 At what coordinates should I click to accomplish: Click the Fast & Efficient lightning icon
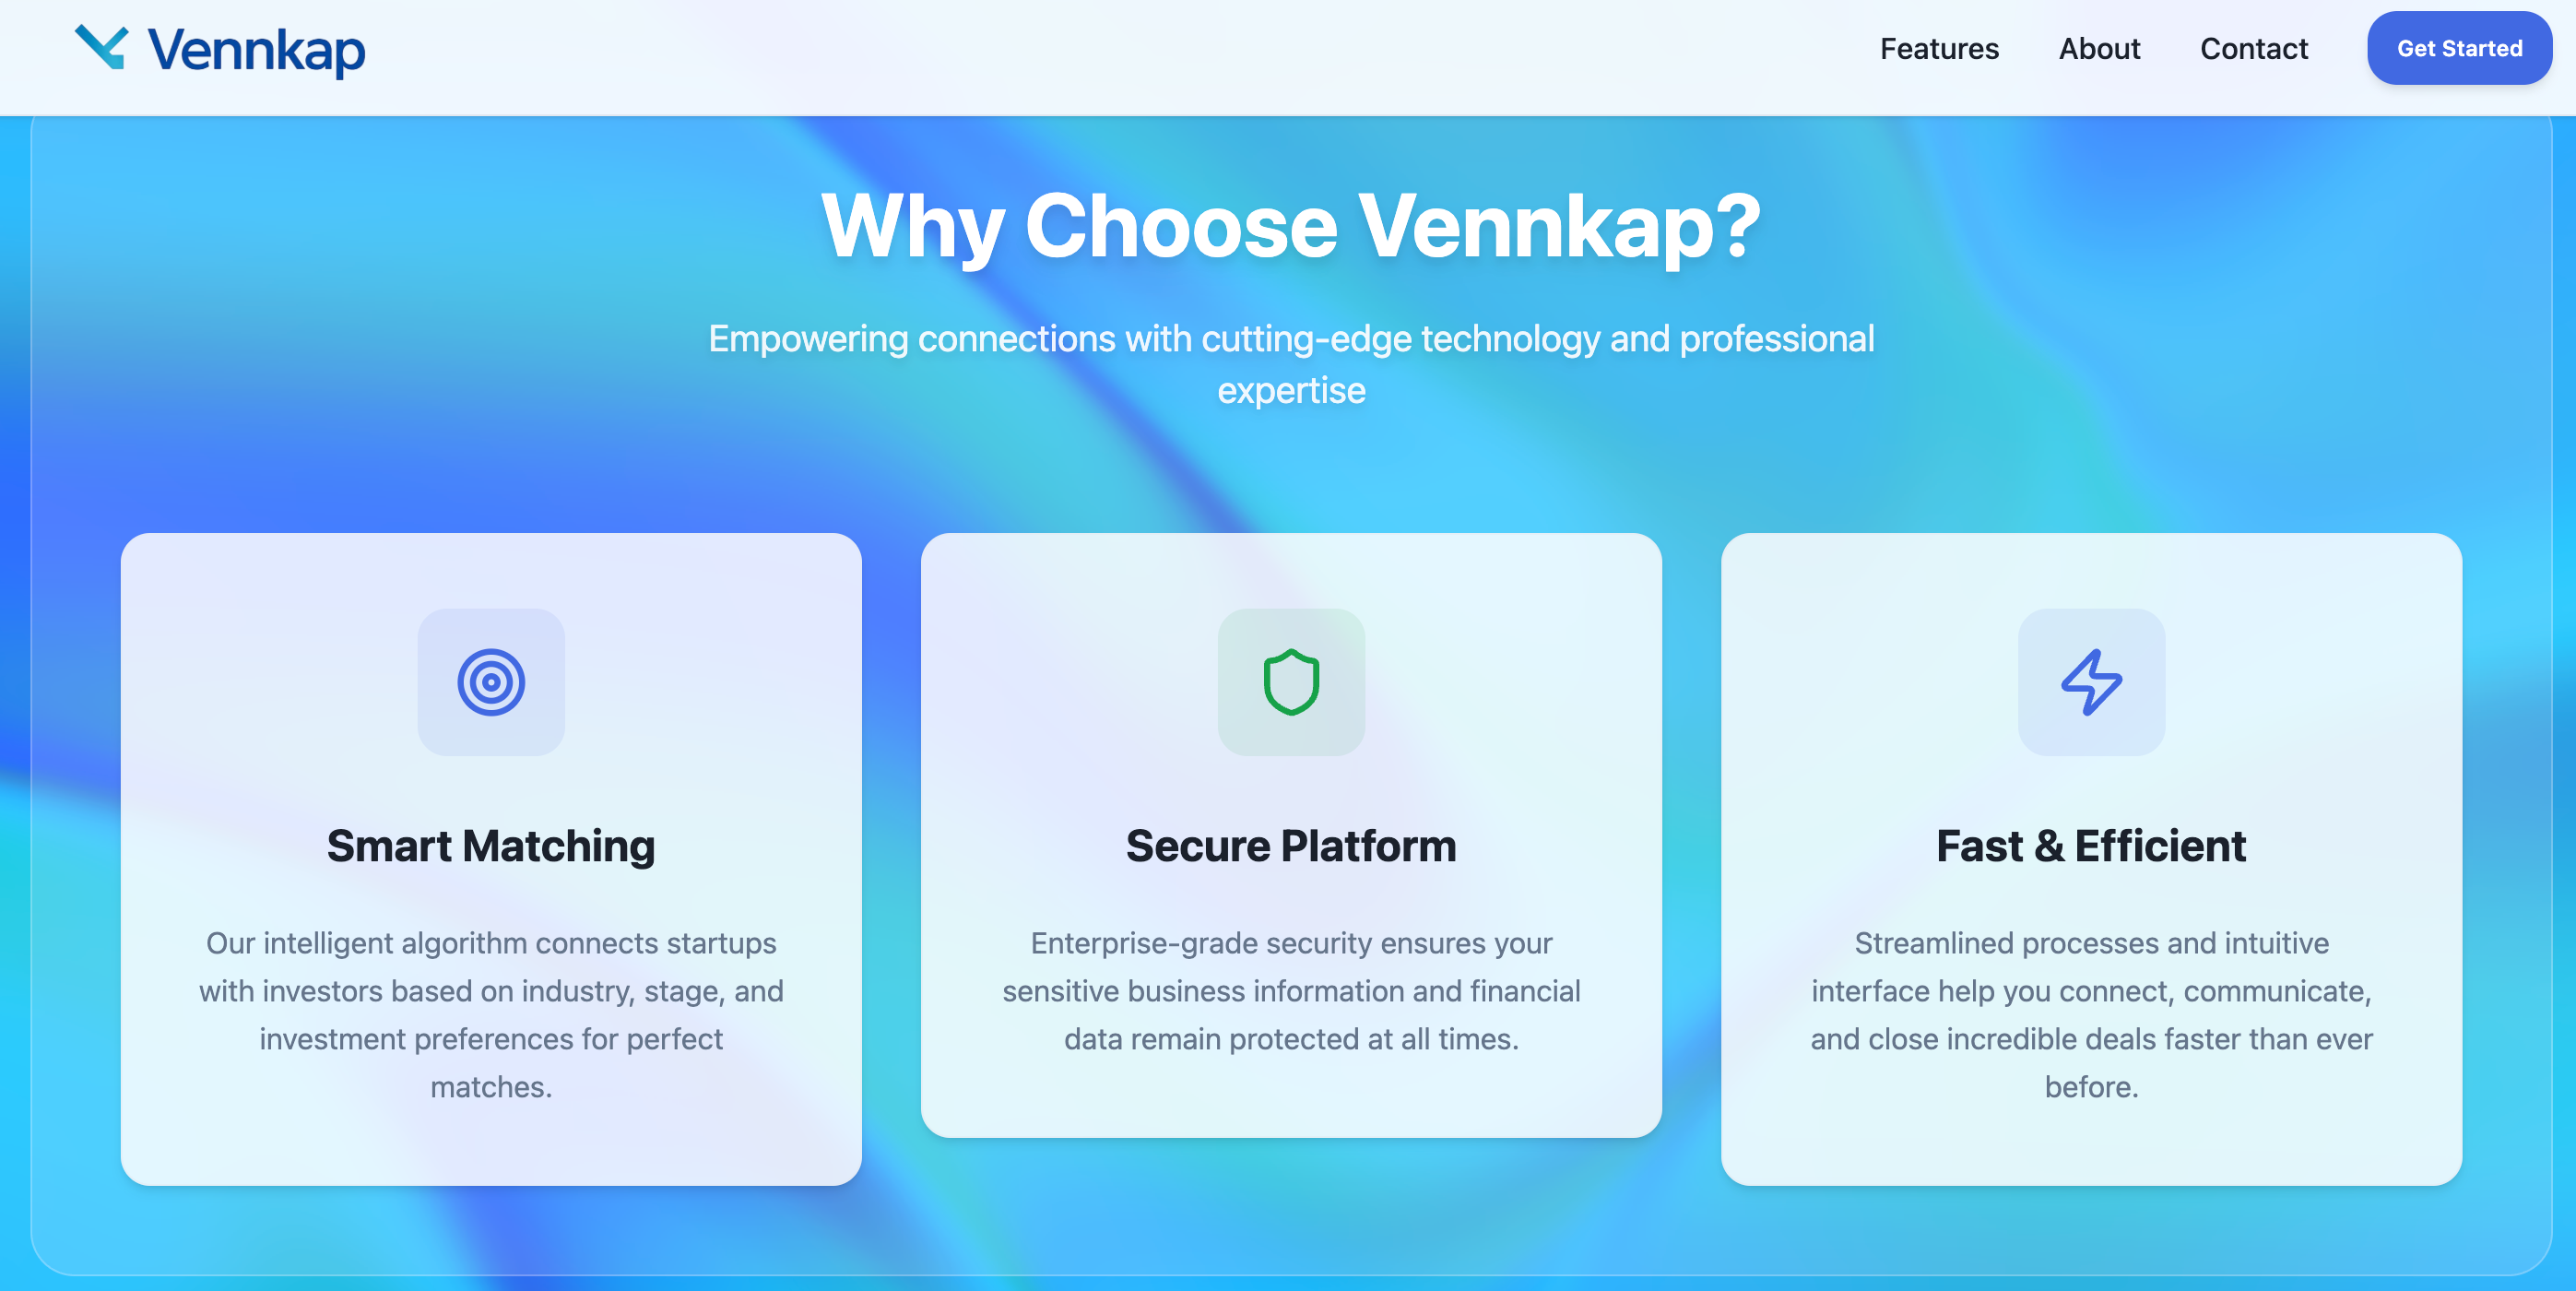pos(2091,682)
